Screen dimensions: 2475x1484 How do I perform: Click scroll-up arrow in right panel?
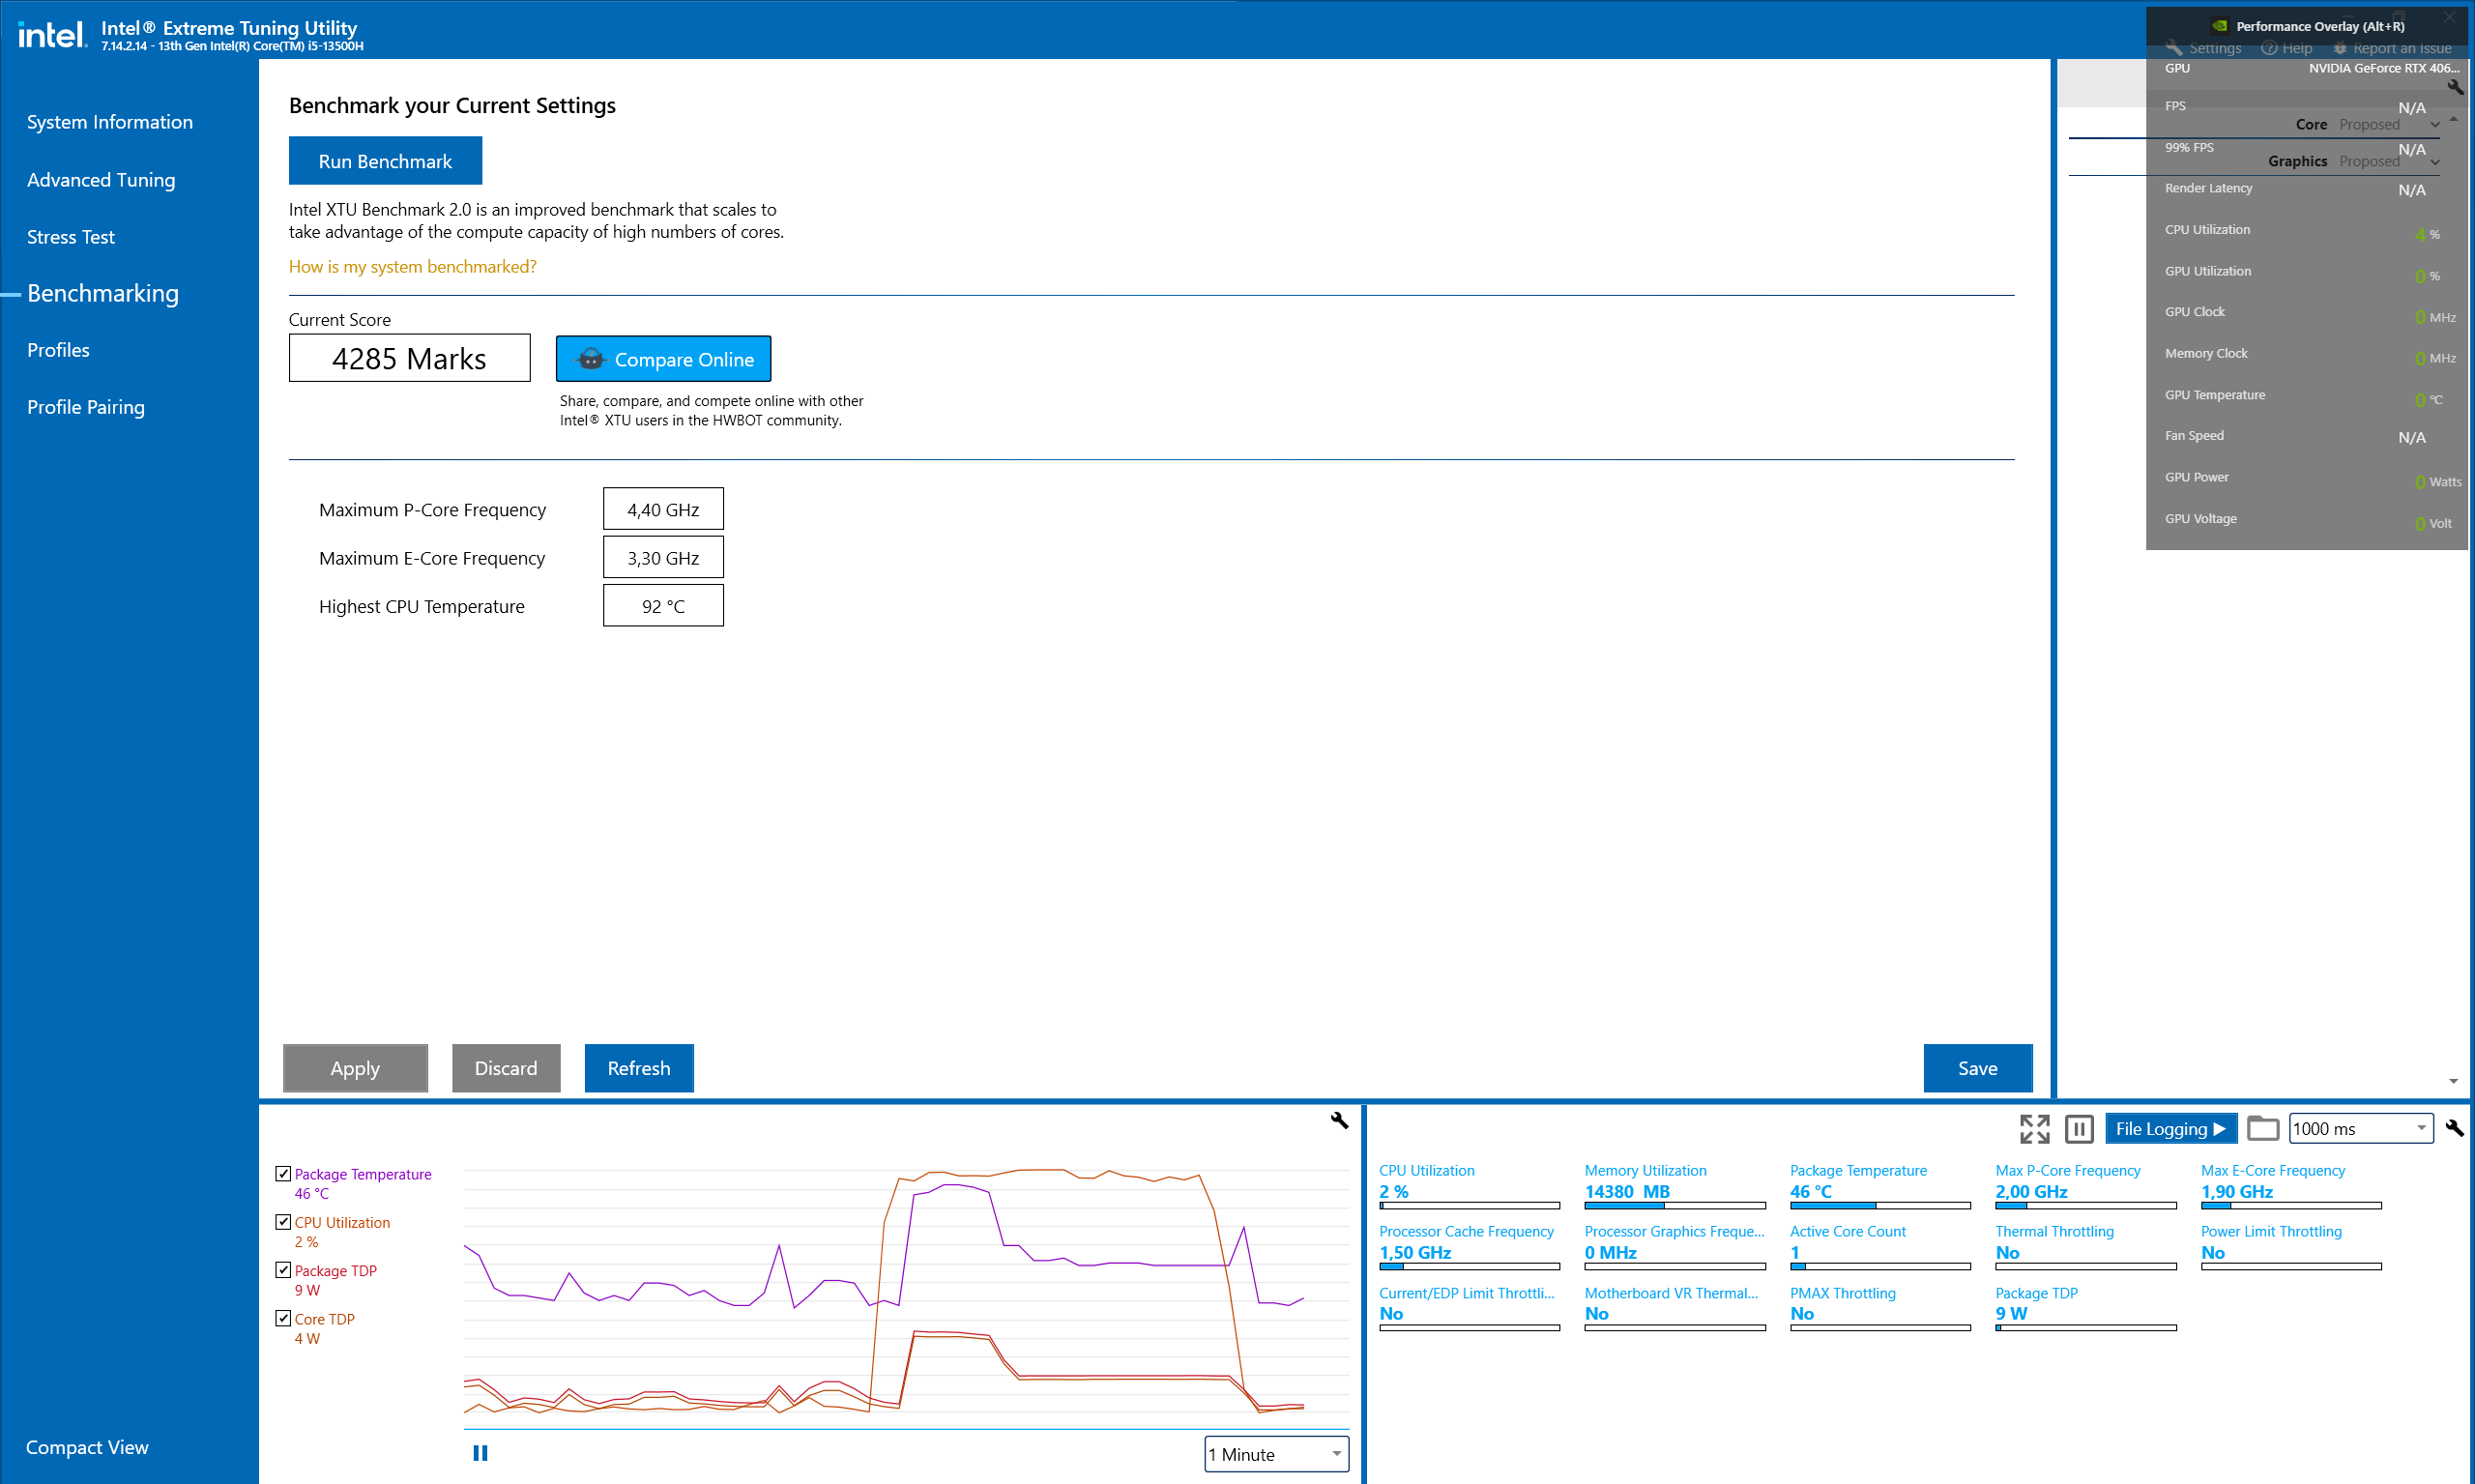[x=2454, y=119]
